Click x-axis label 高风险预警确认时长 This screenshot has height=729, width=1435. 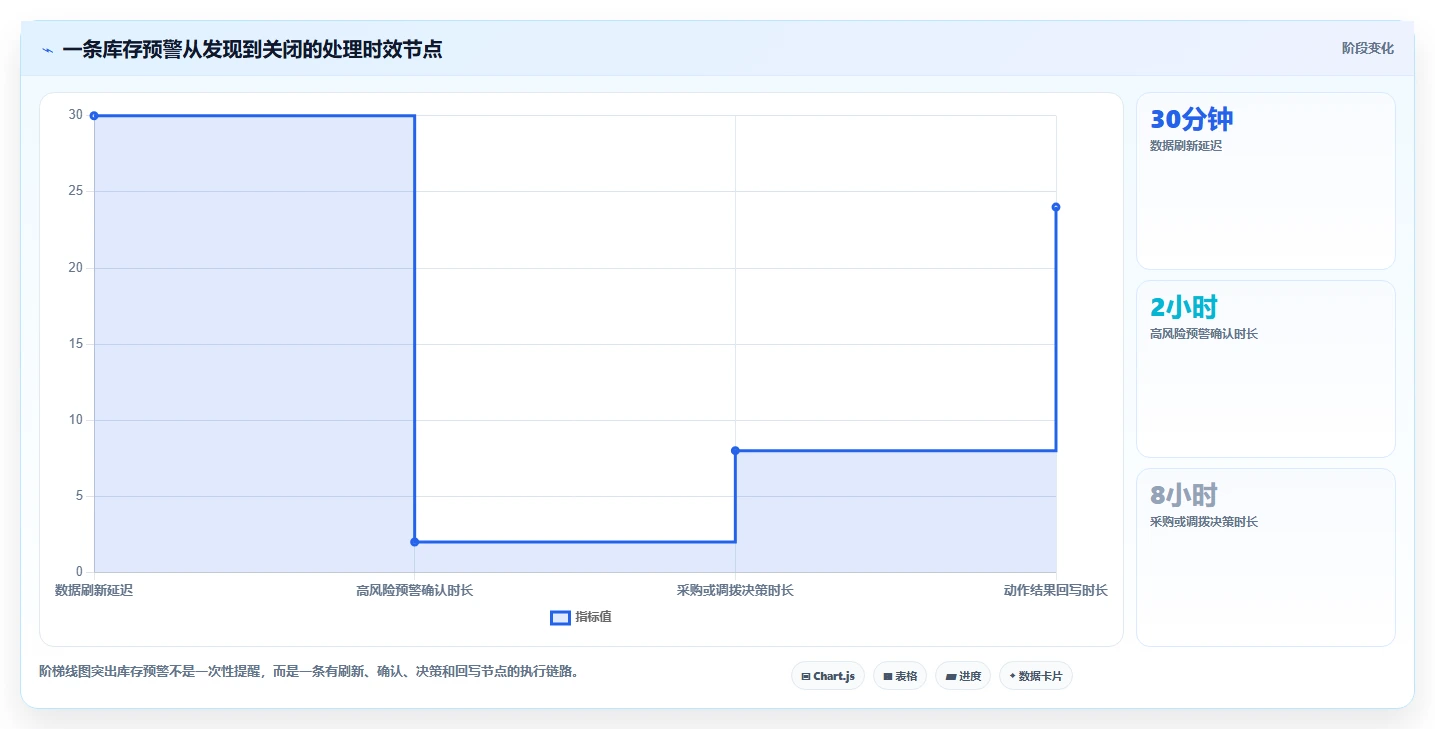[414, 590]
